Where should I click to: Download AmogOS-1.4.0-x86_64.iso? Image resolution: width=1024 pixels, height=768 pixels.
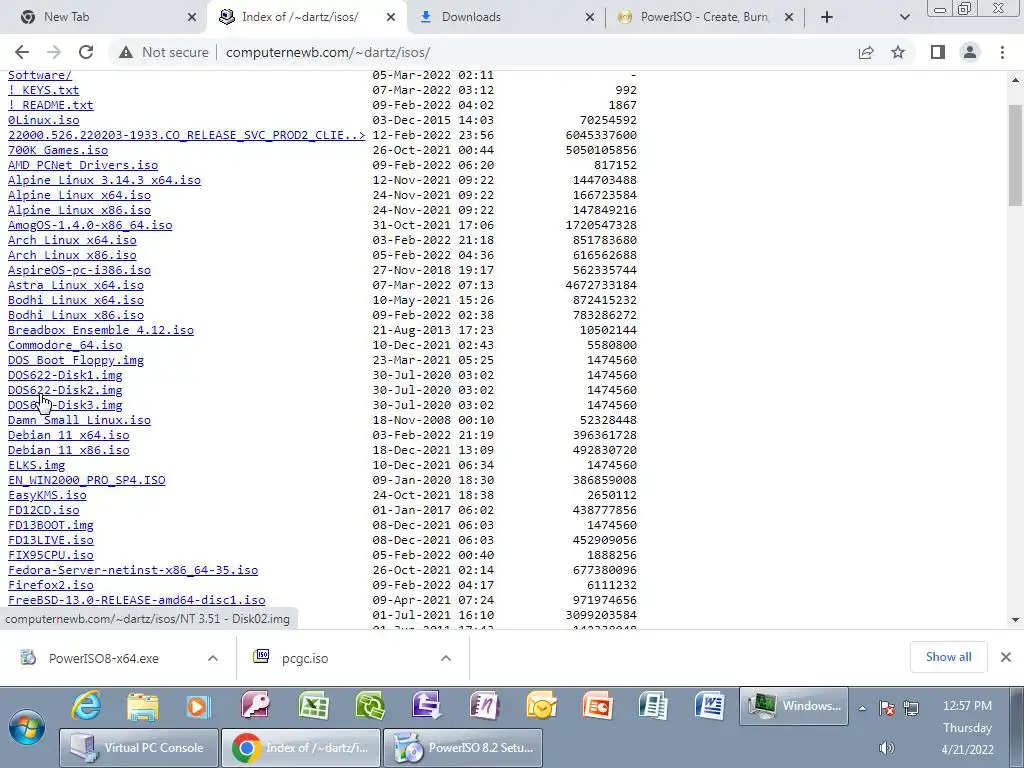[90, 225]
